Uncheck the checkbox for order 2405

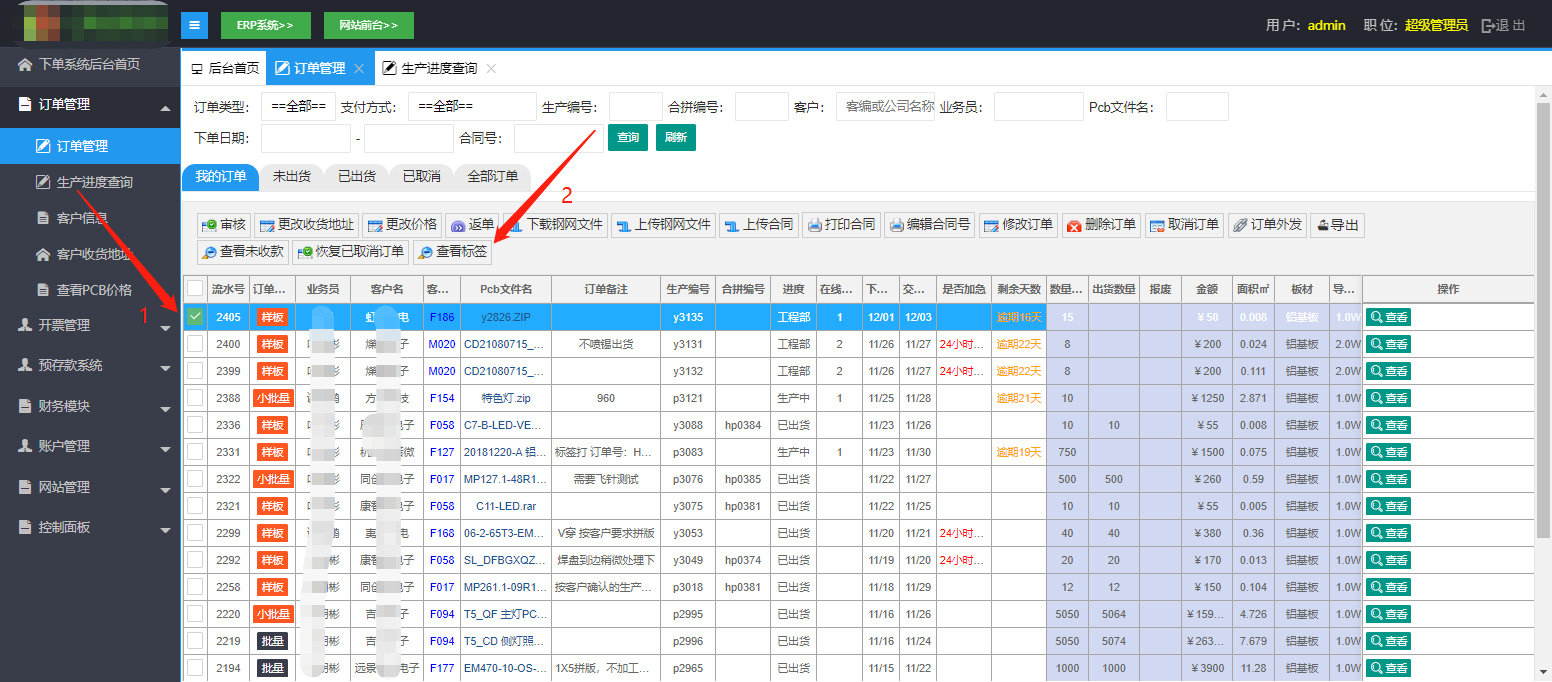click(x=195, y=317)
